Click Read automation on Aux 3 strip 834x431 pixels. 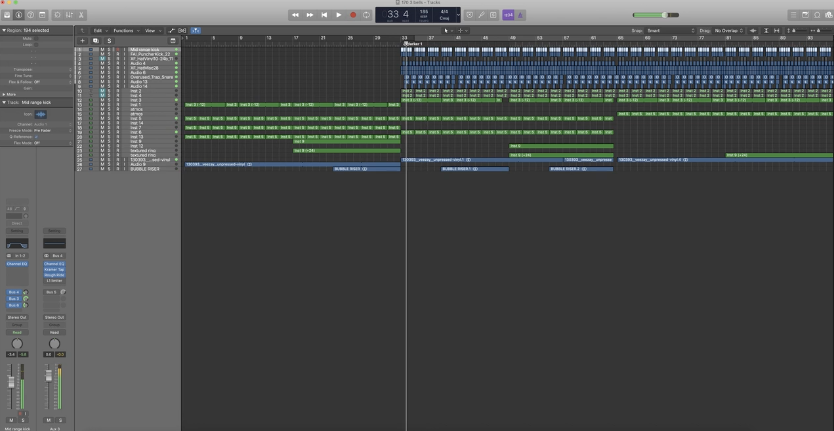[x=54, y=332]
